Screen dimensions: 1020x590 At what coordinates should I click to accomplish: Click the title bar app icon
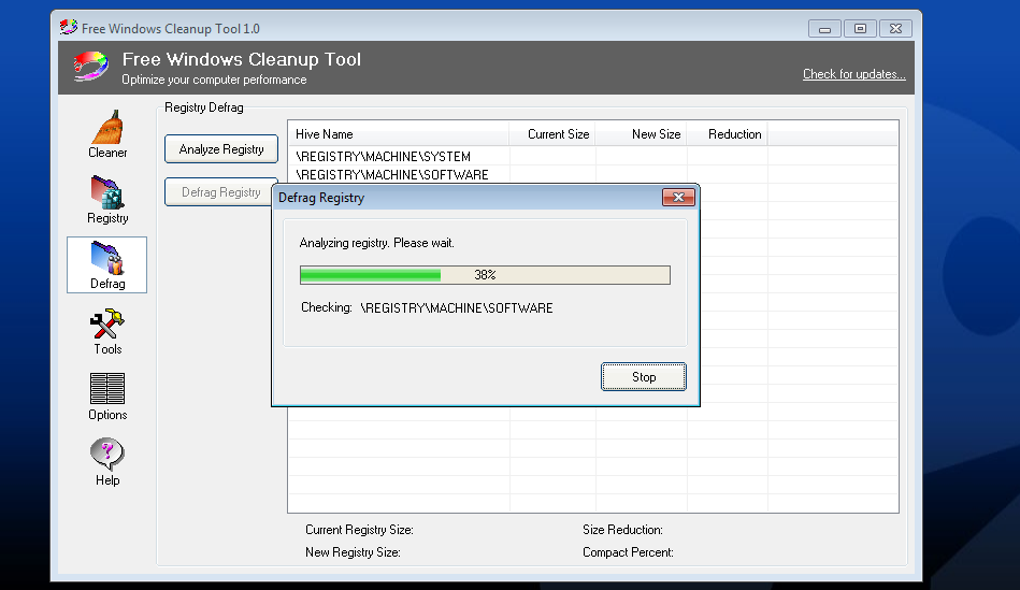click(68, 28)
